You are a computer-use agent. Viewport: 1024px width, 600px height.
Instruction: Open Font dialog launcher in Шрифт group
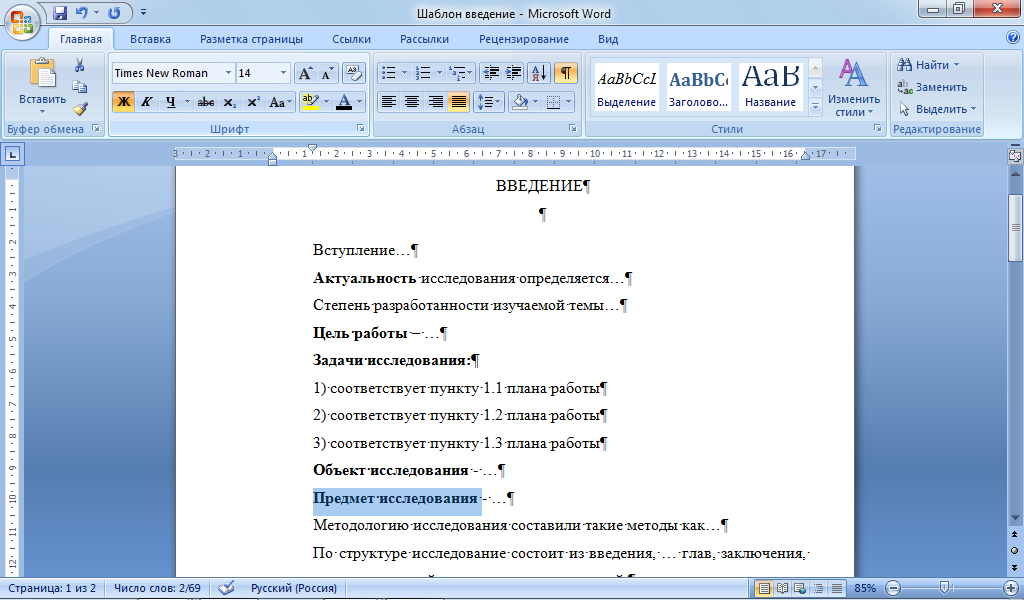[360, 129]
